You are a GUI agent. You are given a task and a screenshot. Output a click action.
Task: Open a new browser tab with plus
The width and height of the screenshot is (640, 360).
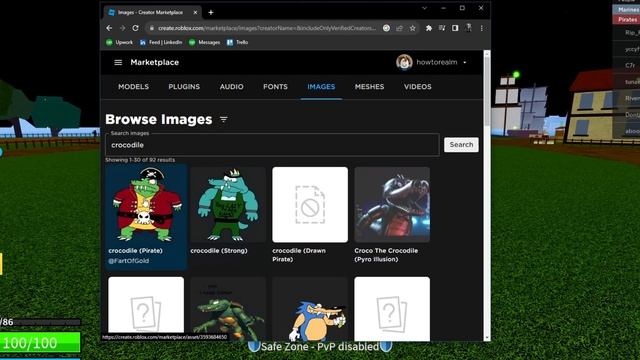tap(211, 13)
